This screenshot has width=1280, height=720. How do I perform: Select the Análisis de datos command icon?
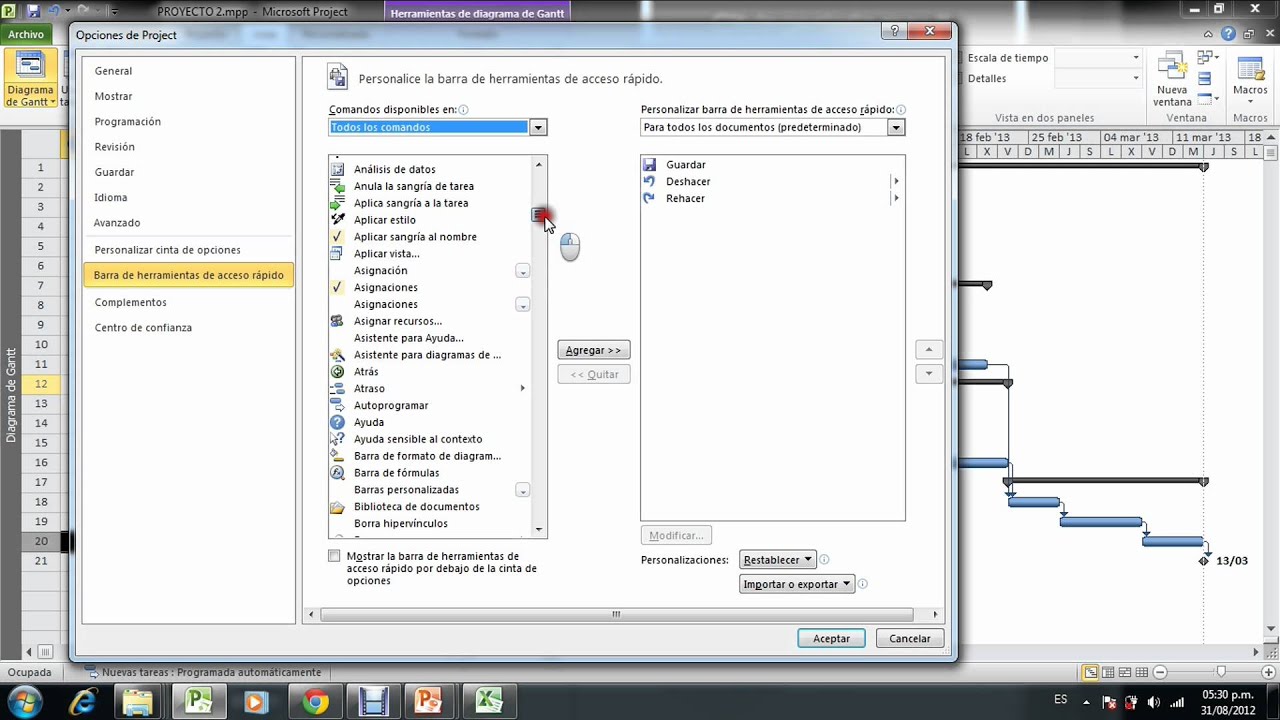(337, 169)
